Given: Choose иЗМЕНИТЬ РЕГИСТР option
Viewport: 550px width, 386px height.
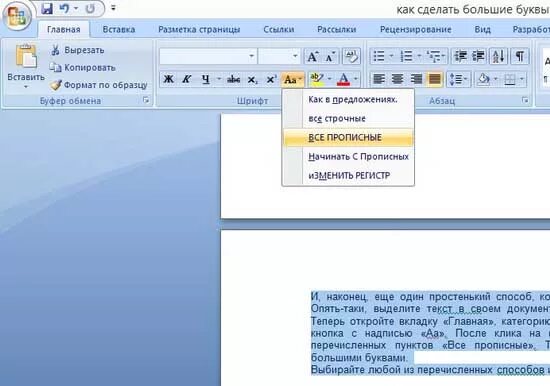Looking at the screenshot, I should [x=348, y=175].
